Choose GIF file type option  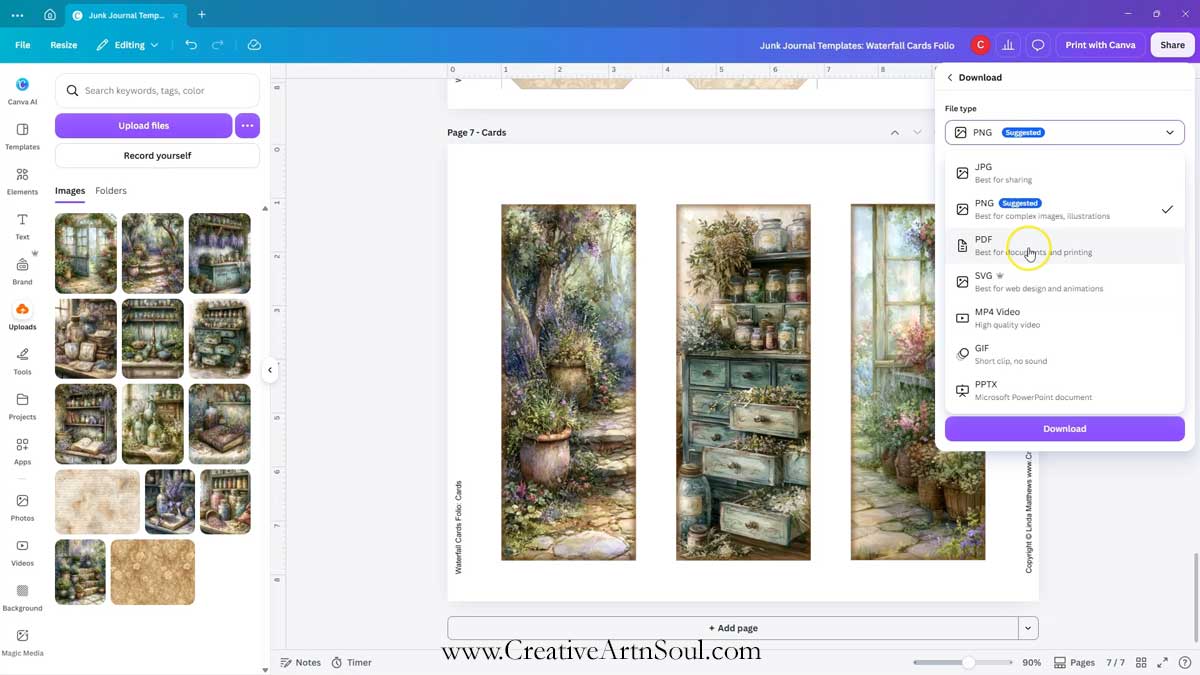click(x=1064, y=354)
